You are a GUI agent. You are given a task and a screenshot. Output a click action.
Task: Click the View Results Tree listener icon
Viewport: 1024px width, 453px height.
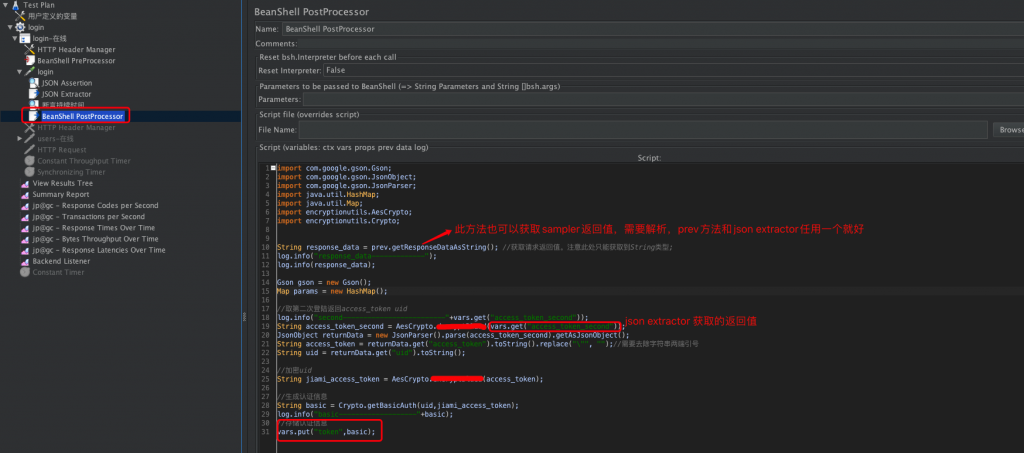coord(25,183)
